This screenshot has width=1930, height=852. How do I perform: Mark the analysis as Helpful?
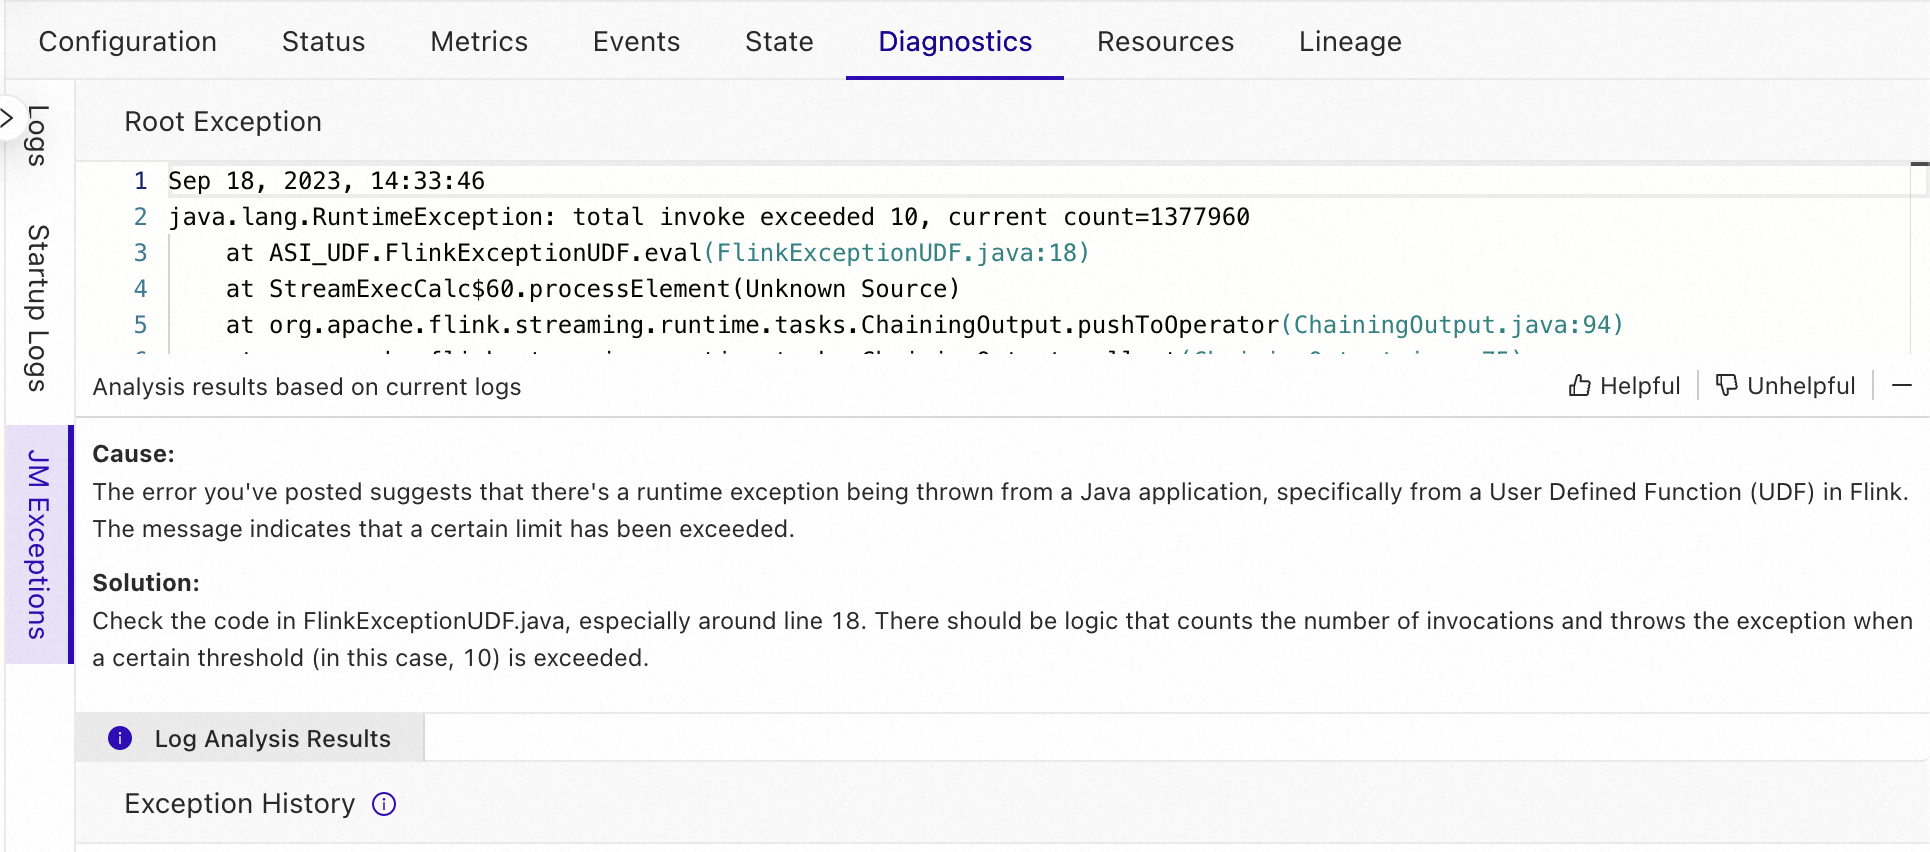(1624, 386)
